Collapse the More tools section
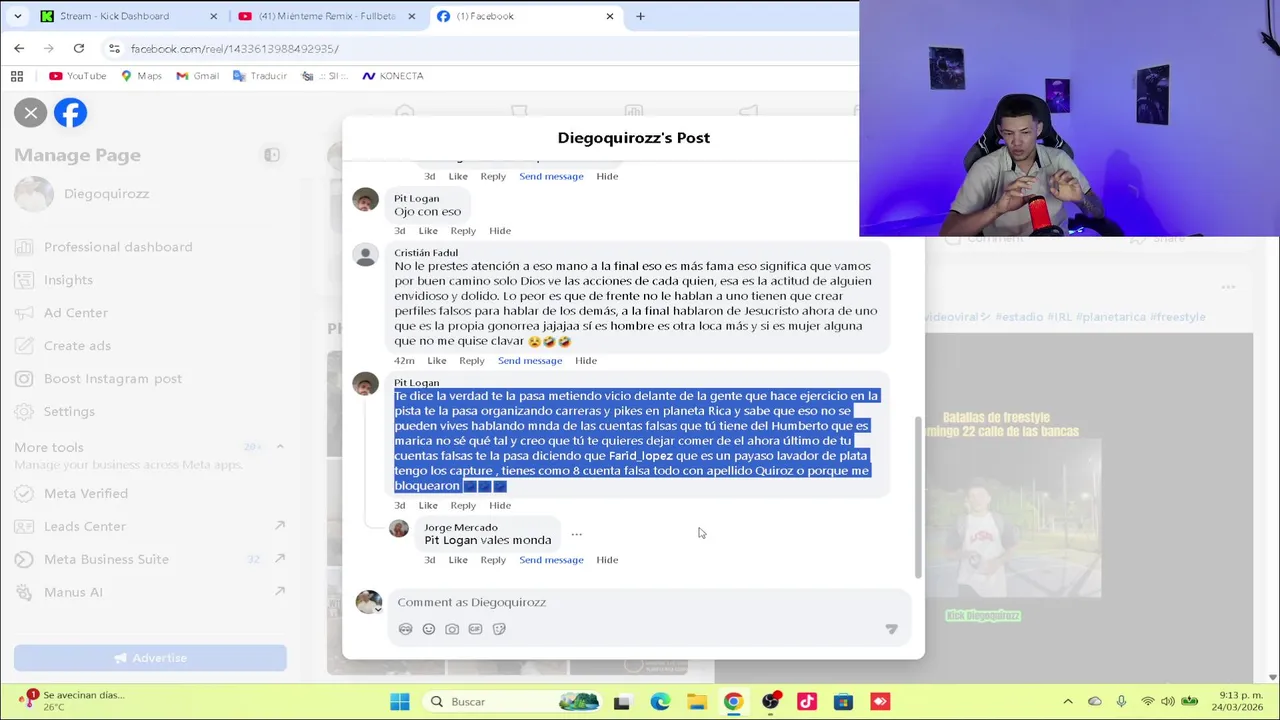 [x=280, y=447]
